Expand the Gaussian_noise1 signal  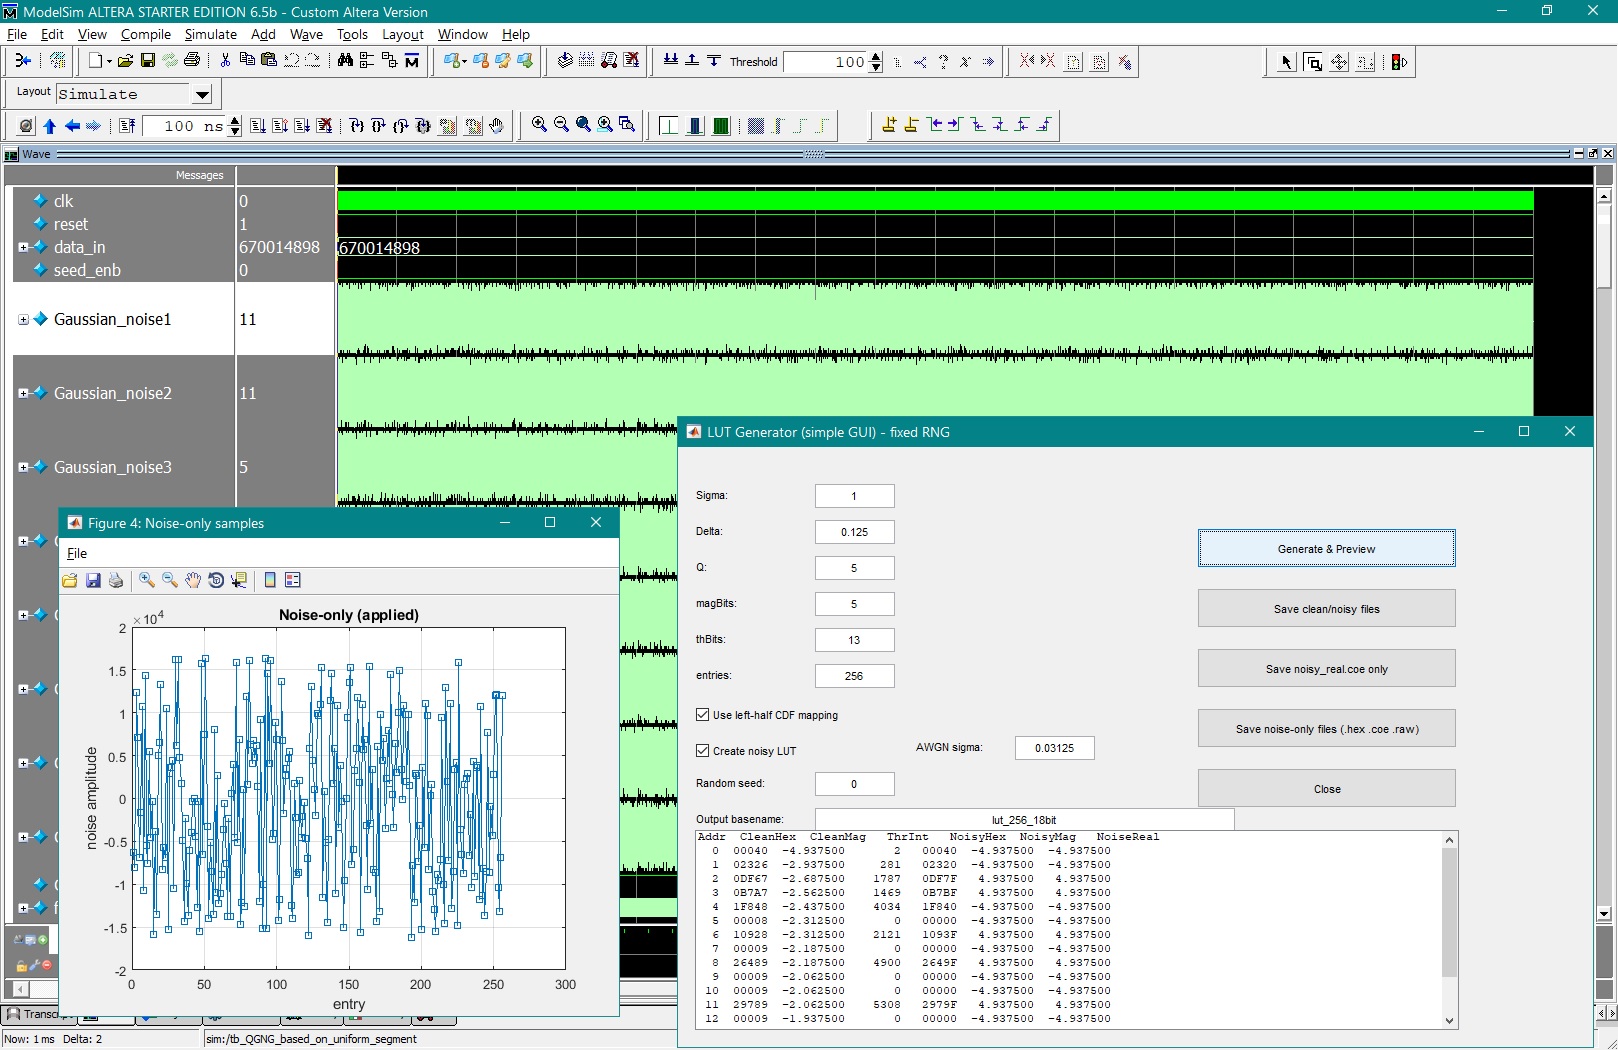[x=23, y=320]
